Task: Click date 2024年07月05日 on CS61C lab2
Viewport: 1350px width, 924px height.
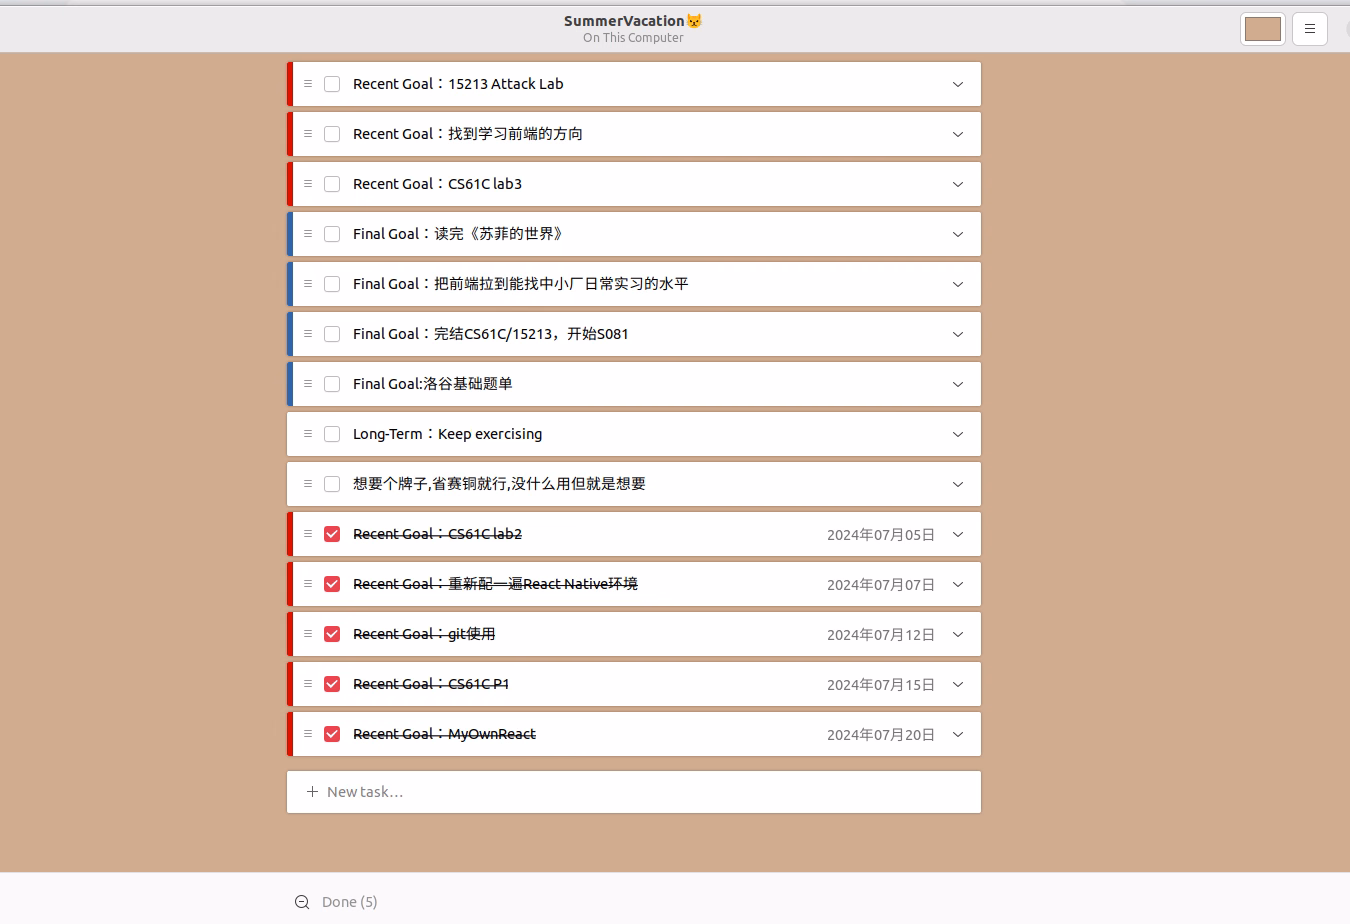Action: (x=881, y=535)
